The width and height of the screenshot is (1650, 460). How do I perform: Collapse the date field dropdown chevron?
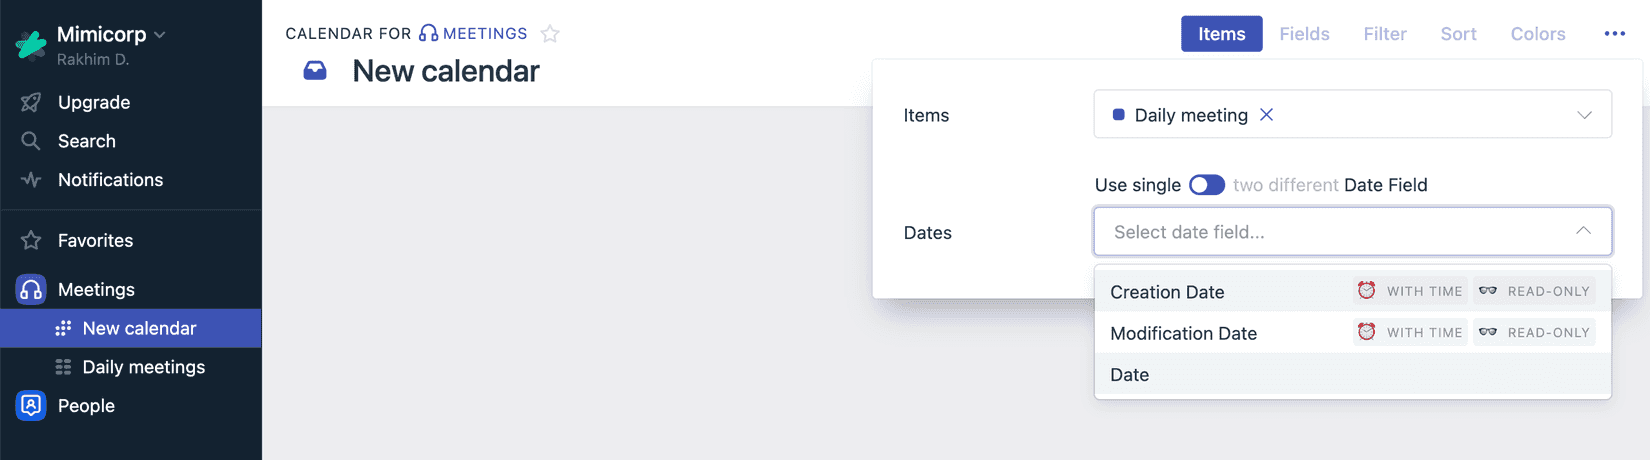pyautogui.click(x=1583, y=231)
